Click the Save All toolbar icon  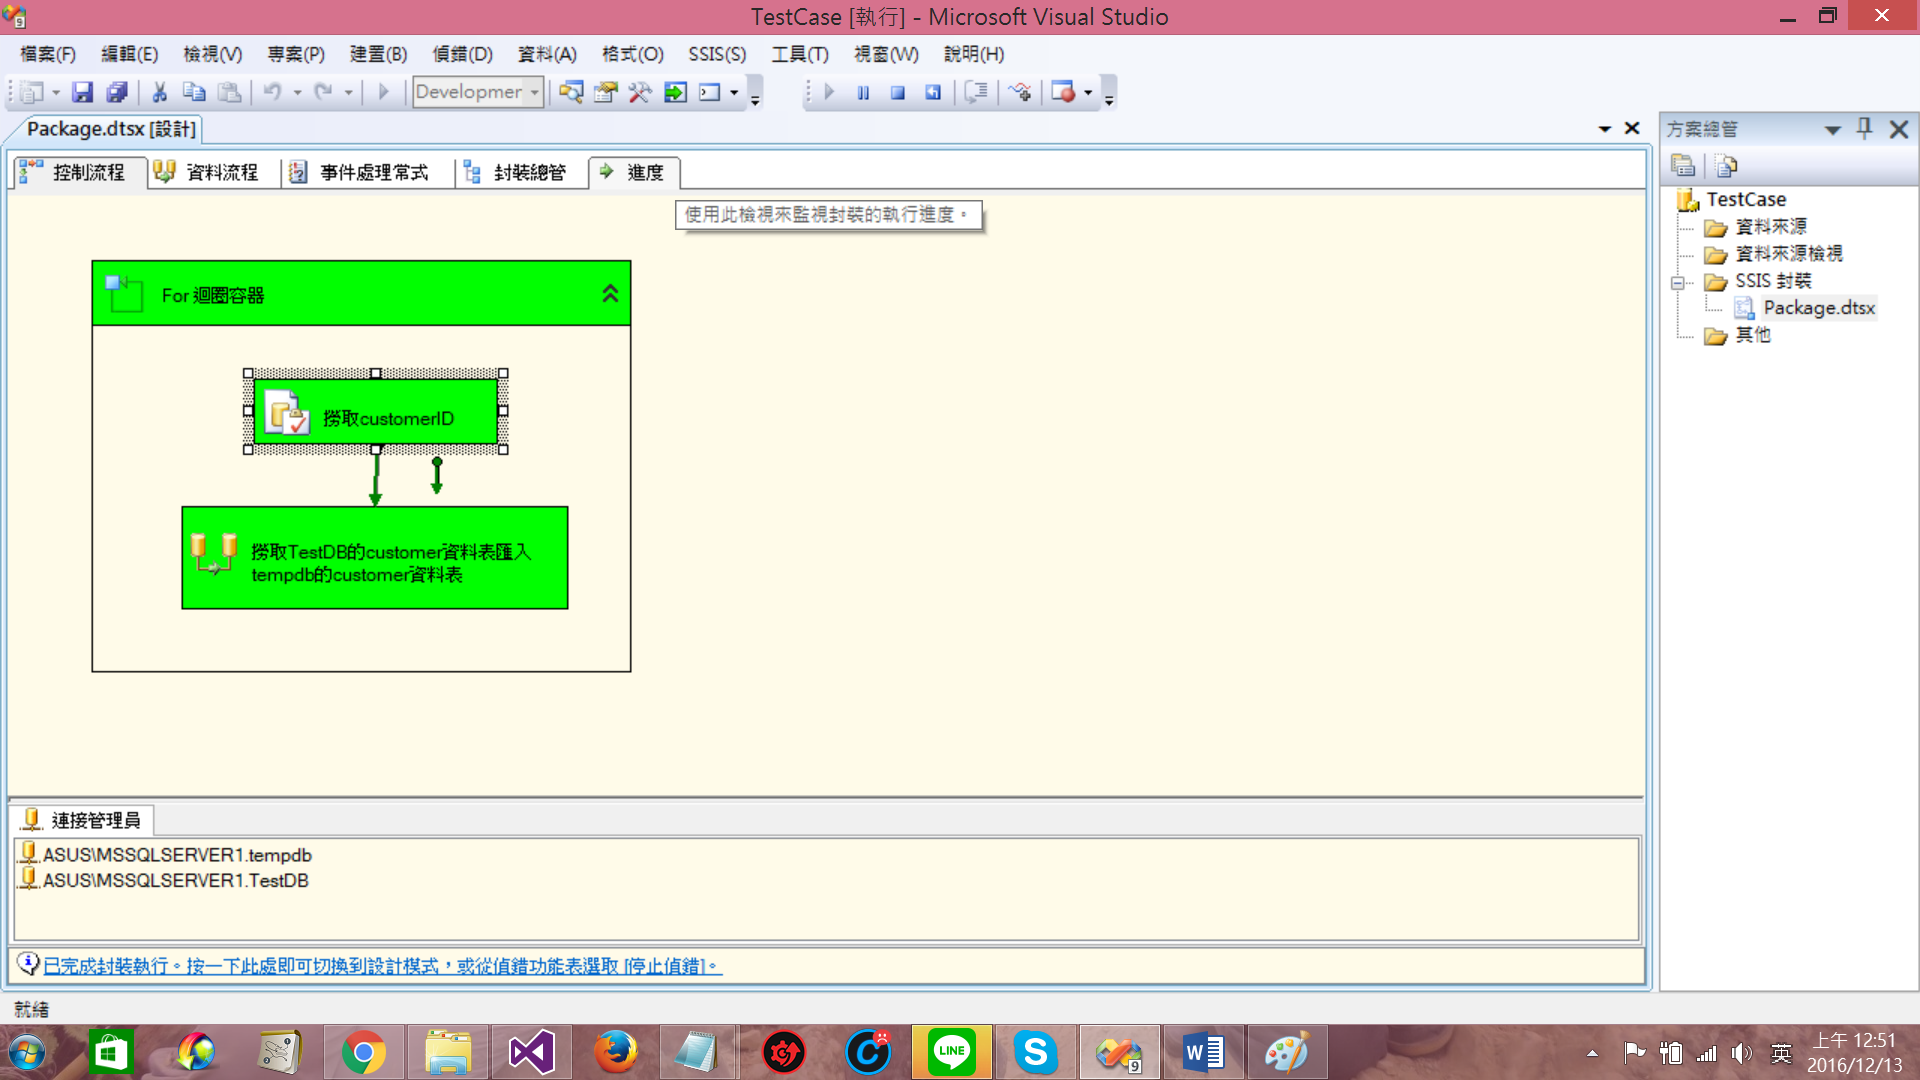point(117,92)
